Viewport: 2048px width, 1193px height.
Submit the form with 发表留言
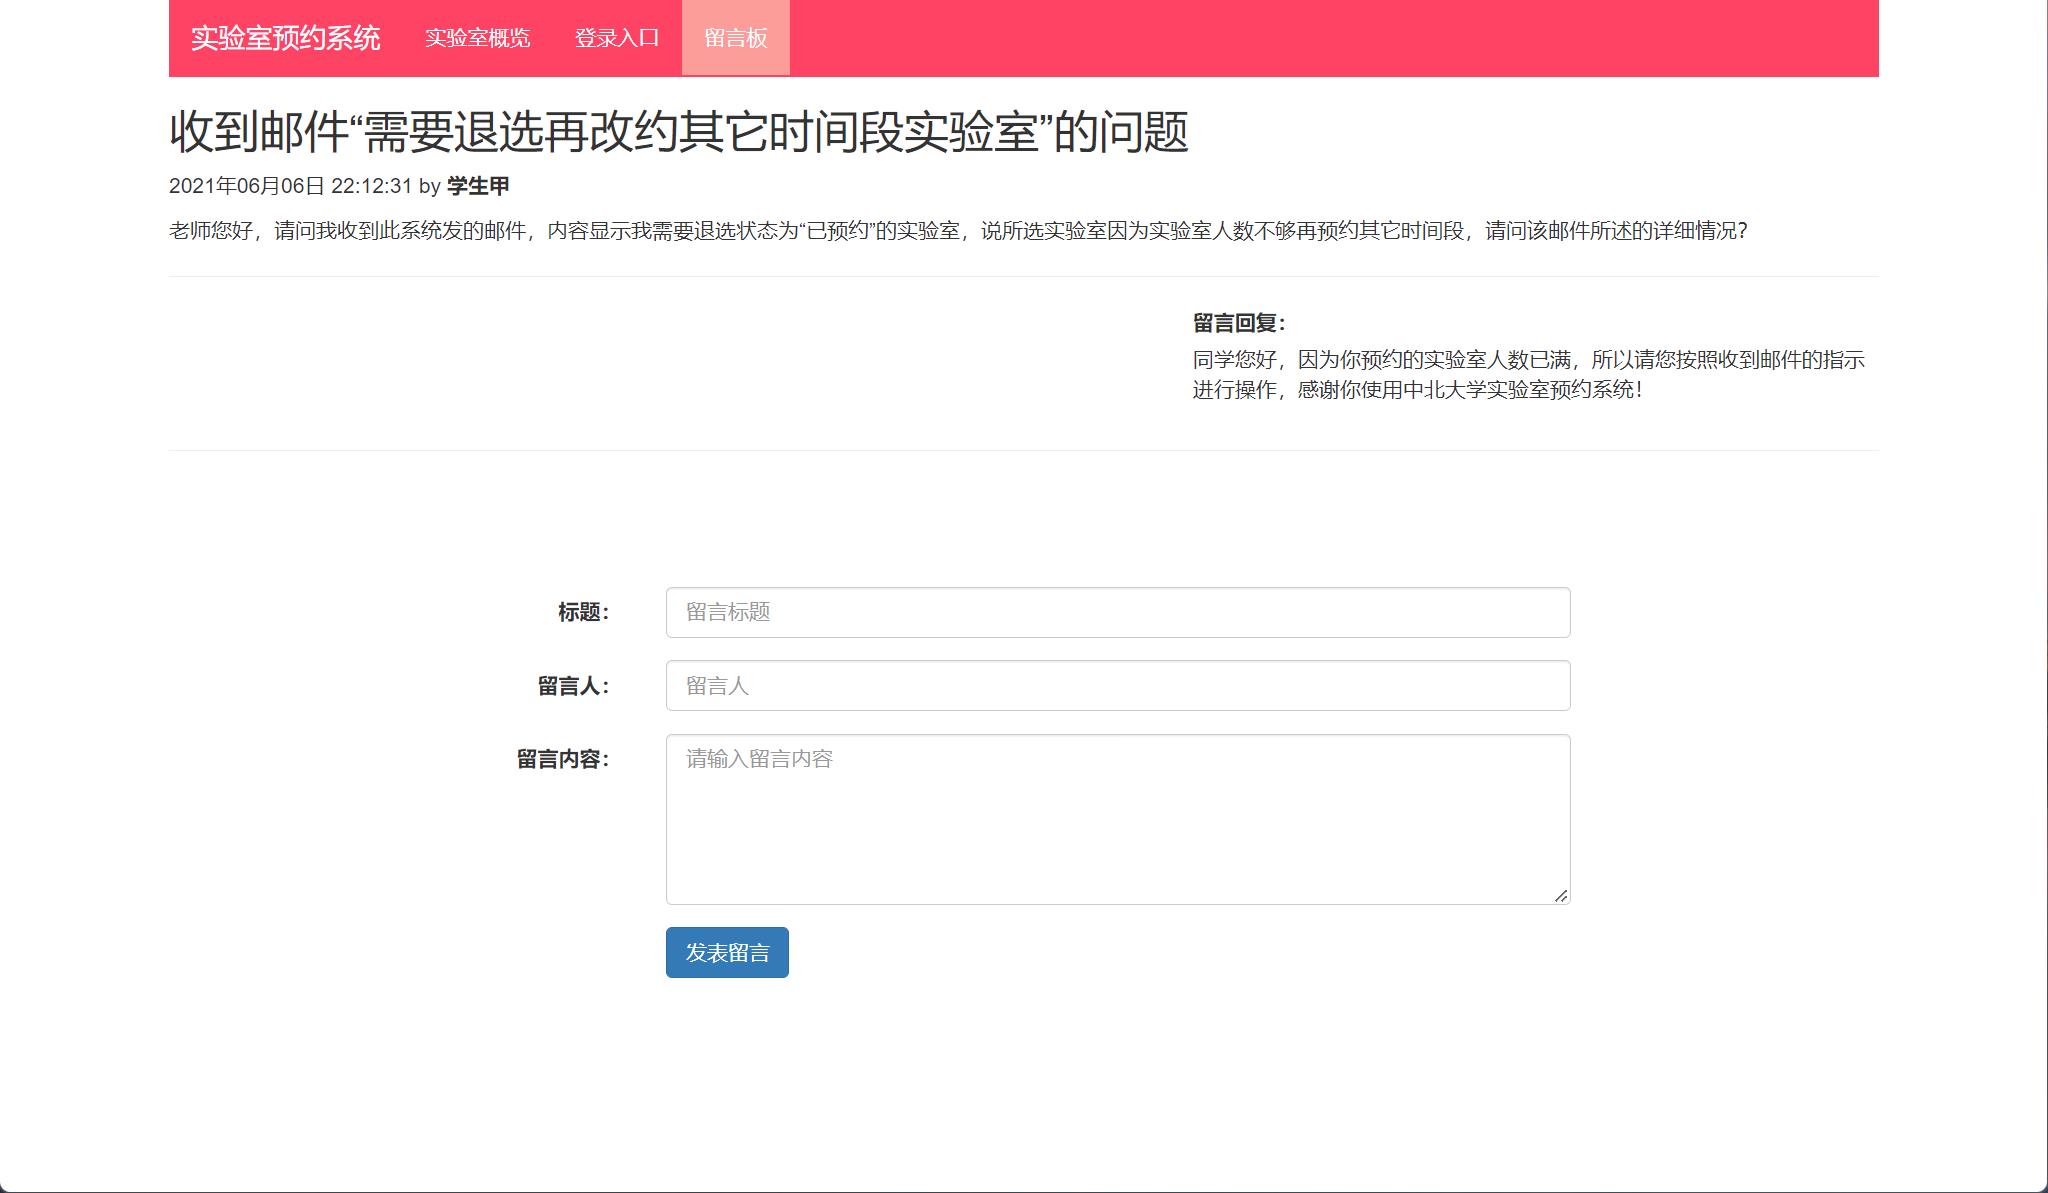pyautogui.click(x=726, y=953)
